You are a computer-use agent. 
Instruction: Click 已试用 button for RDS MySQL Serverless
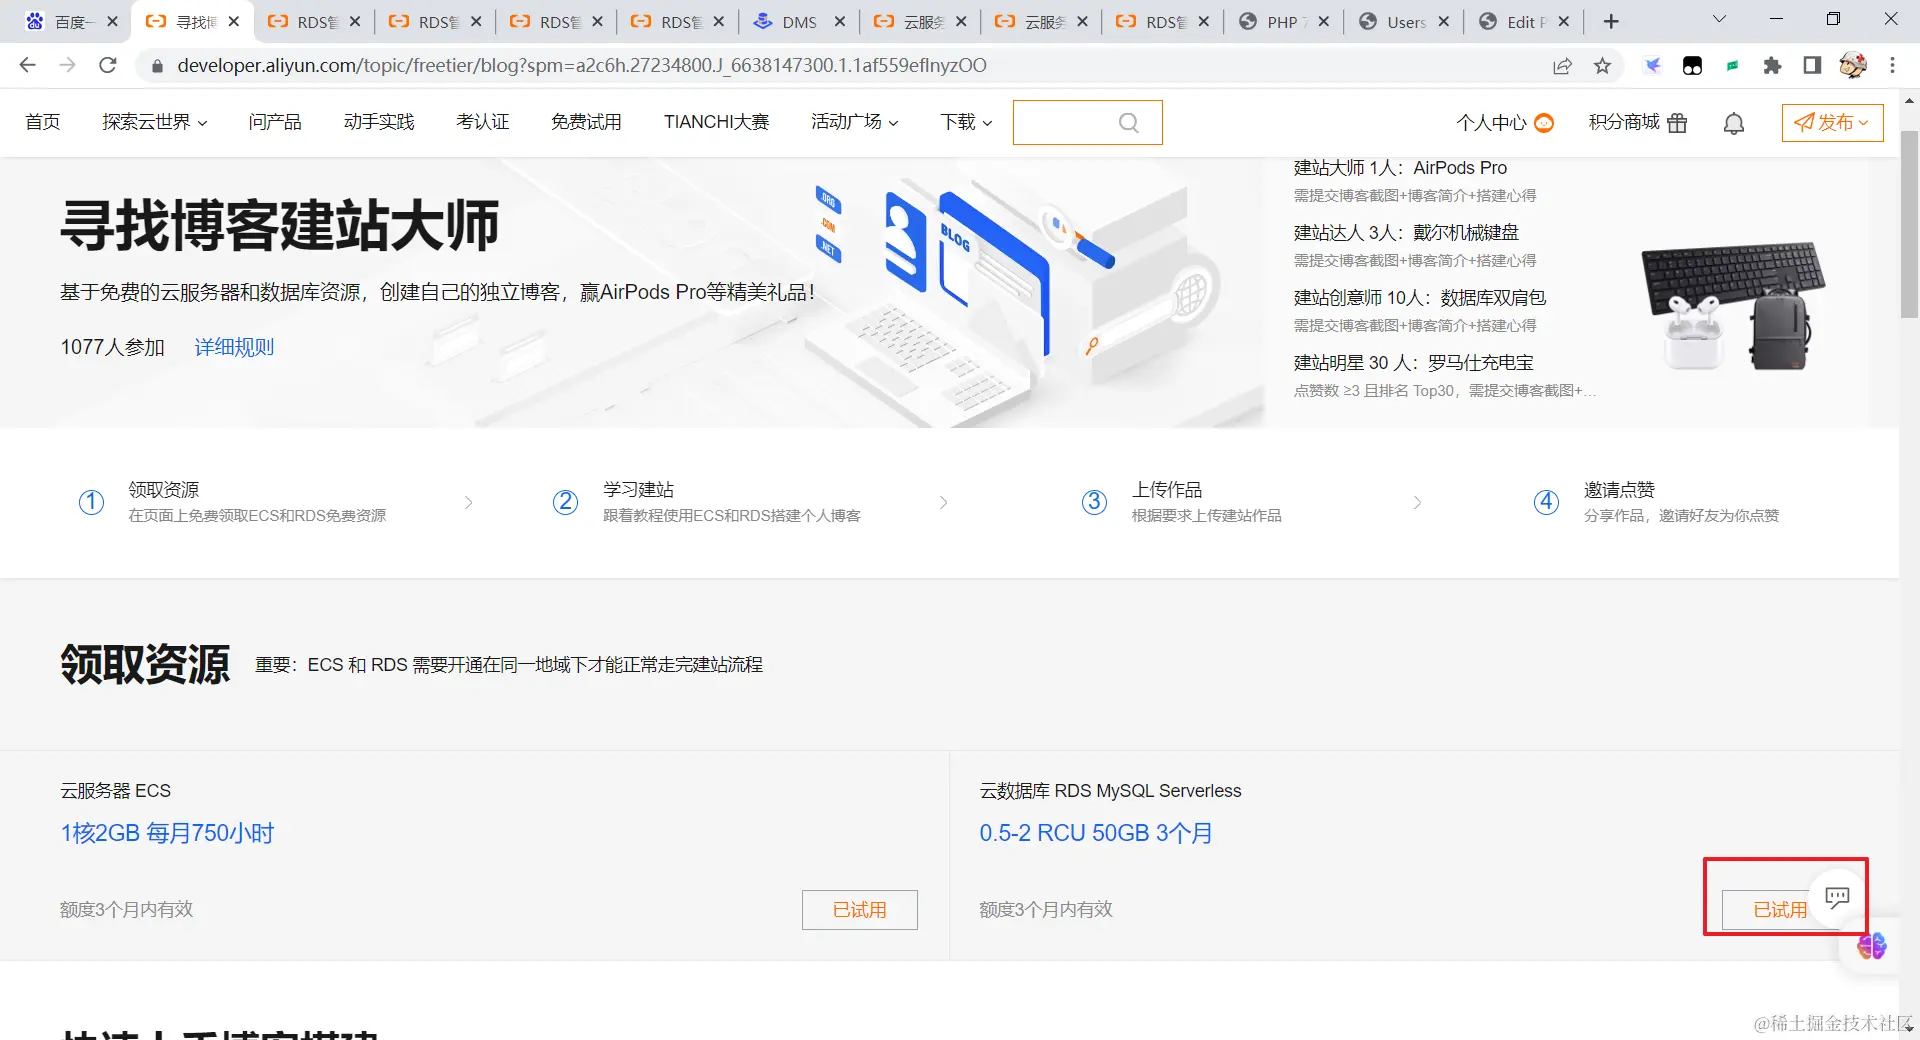pyautogui.click(x=1780, y=910)
